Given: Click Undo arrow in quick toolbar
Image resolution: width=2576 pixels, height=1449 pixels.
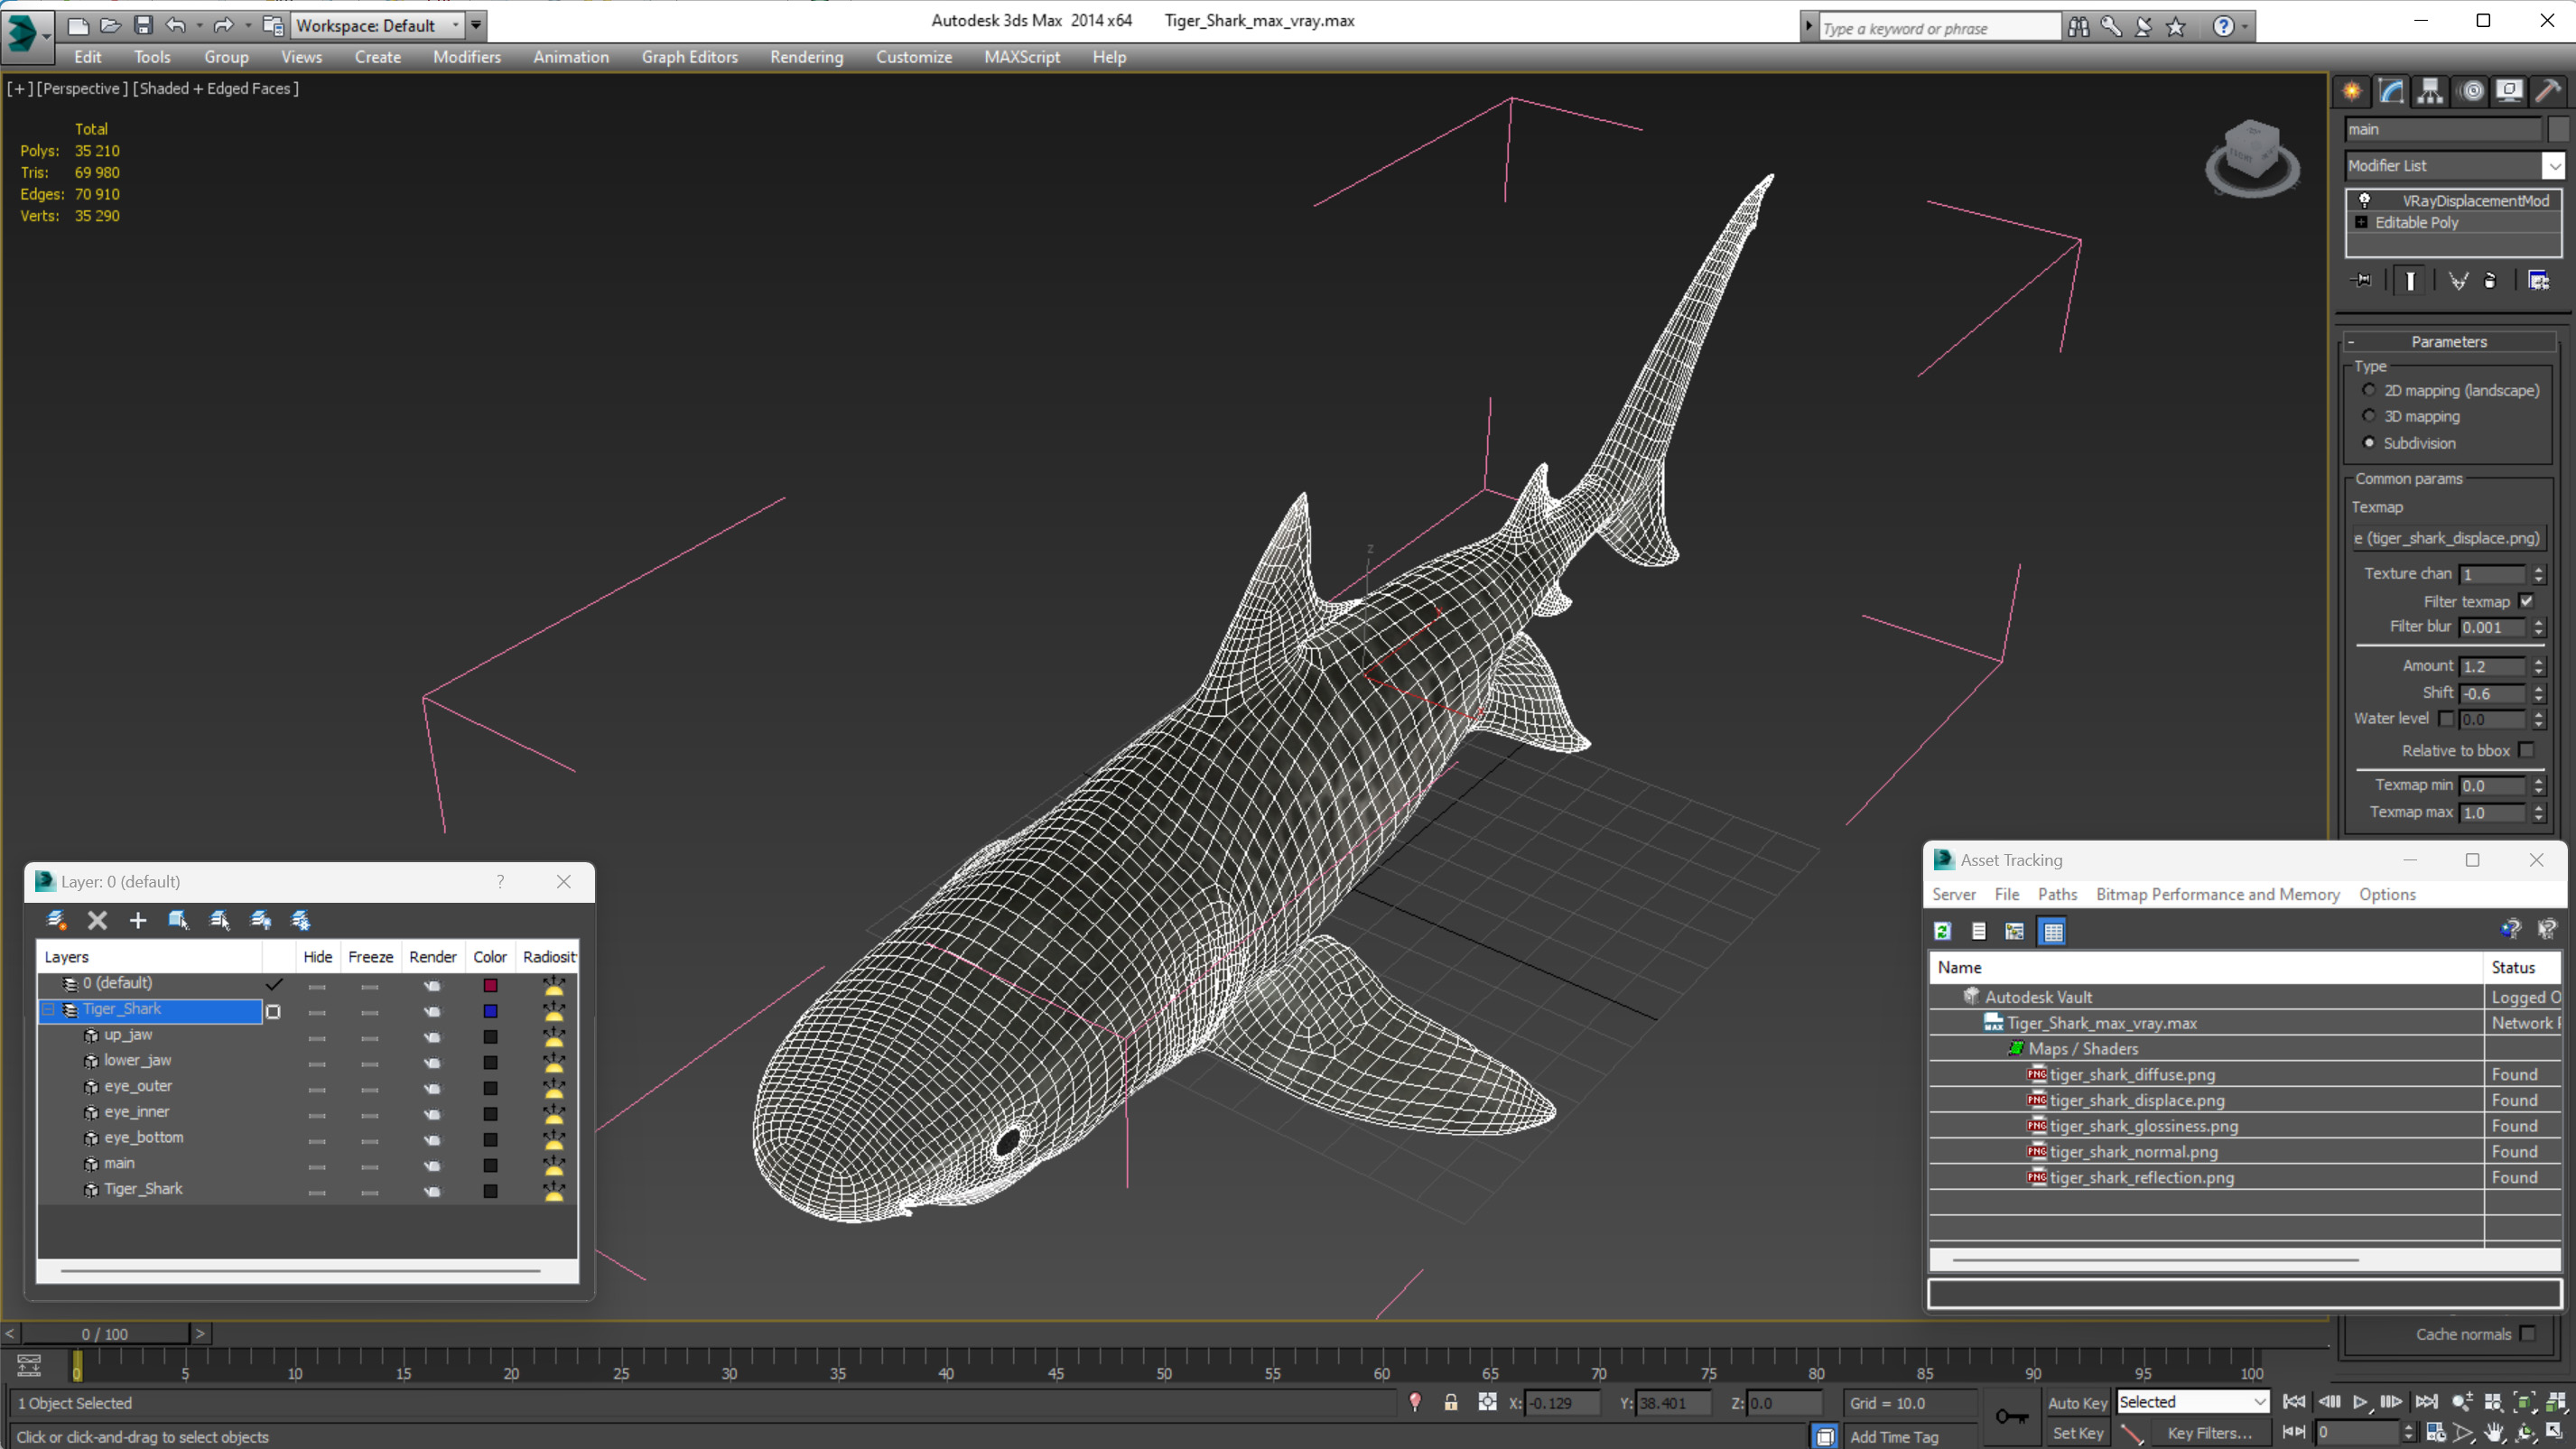Looking at the screenshot, I should coord(175,25).
